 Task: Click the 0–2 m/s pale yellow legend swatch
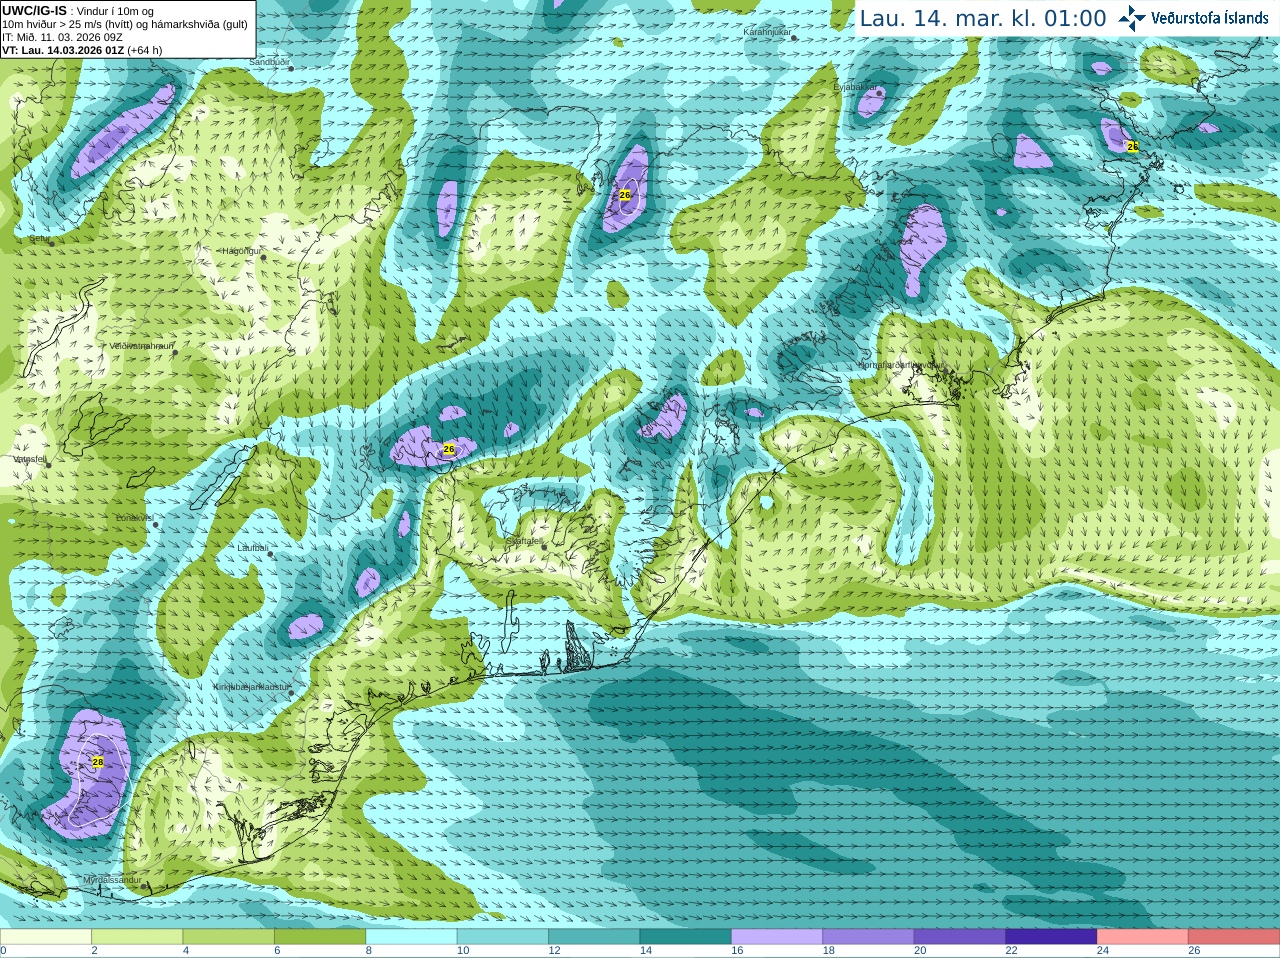[46, 937]
